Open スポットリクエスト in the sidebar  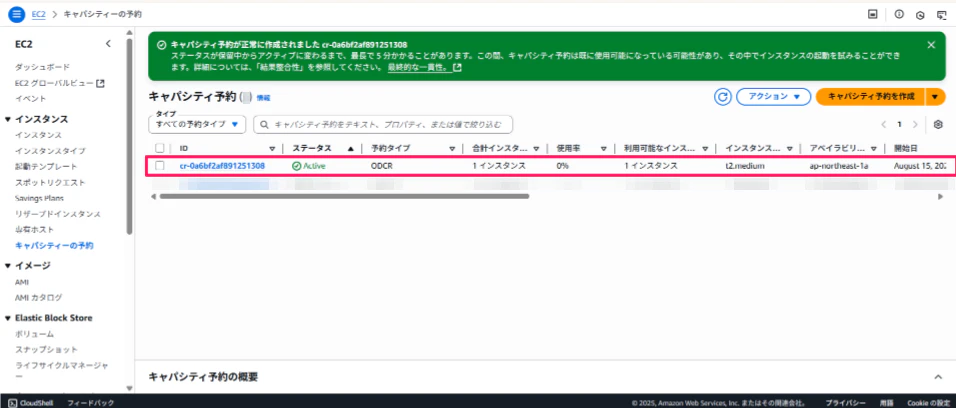[51, 182]
